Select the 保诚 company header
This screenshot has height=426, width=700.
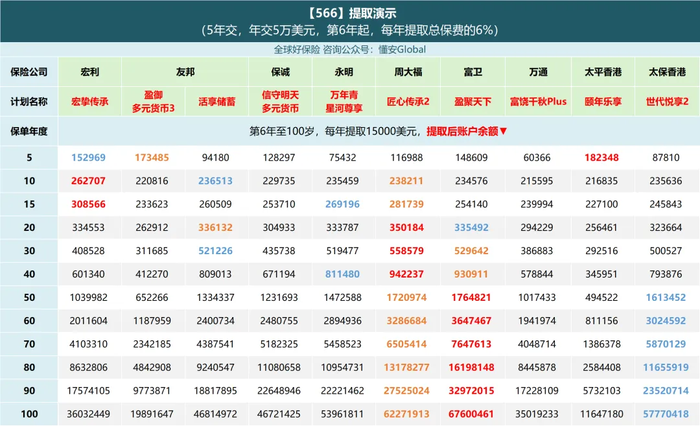pos(280,72)
